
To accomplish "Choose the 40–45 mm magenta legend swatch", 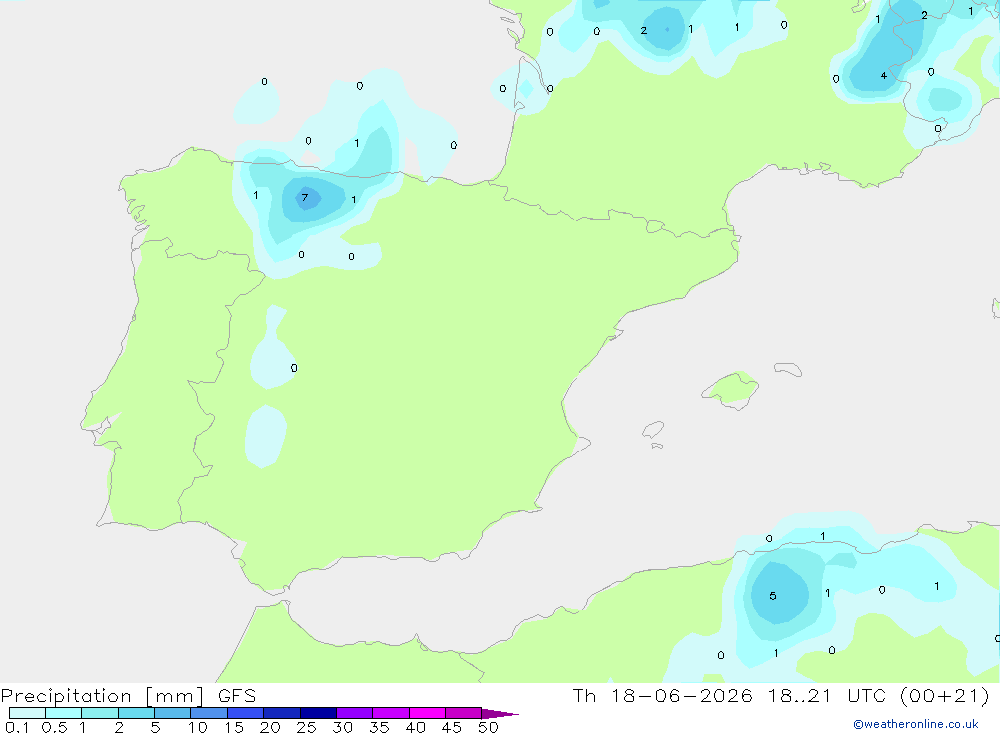I will (427, 713).
